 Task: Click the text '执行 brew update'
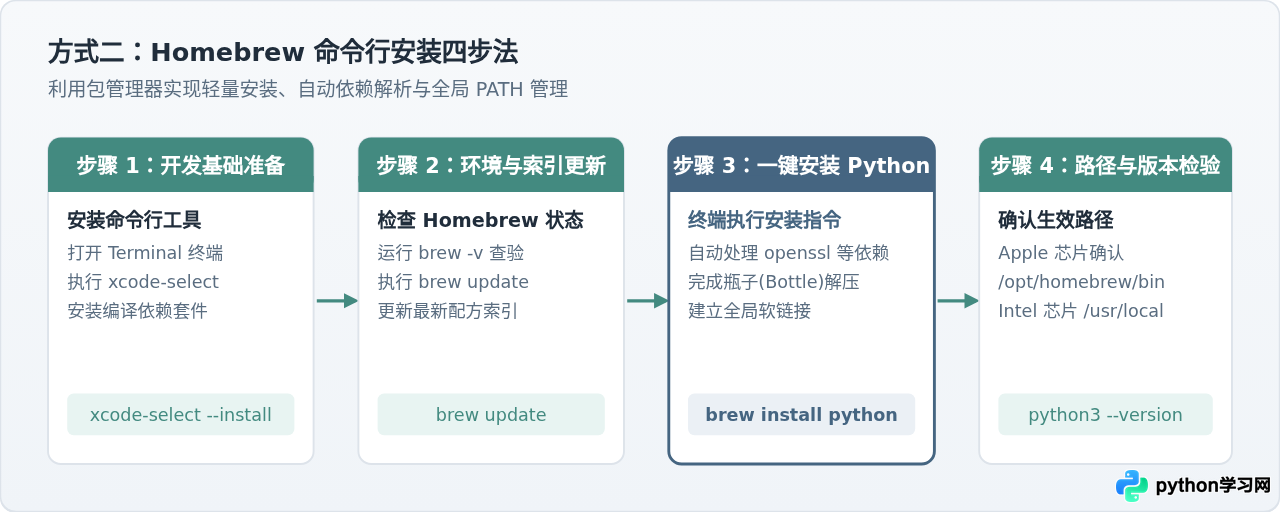(x=453, y=282)
